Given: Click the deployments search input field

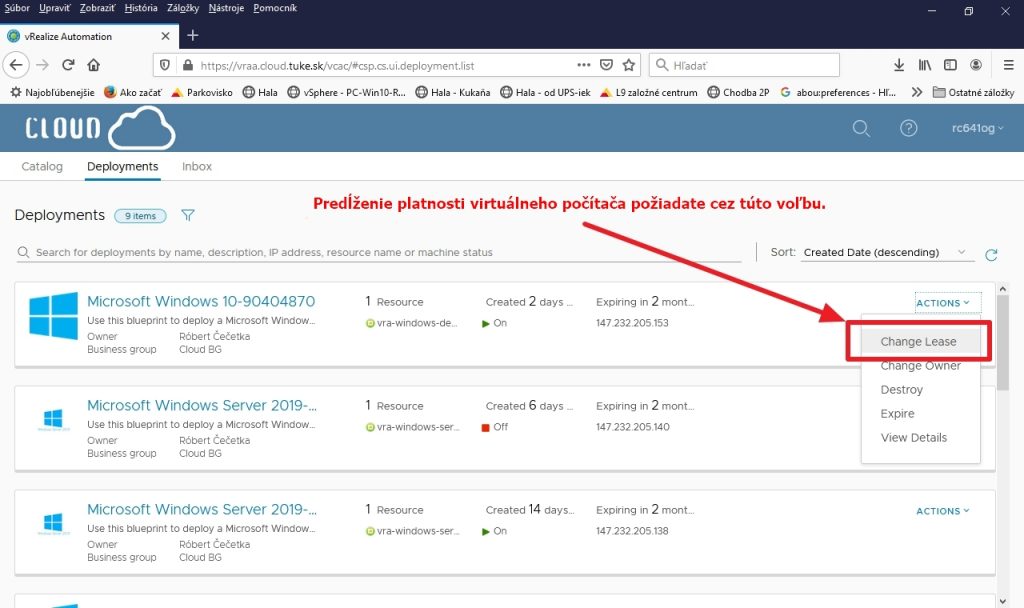Looking at the screenshot, I should point(380,252).
